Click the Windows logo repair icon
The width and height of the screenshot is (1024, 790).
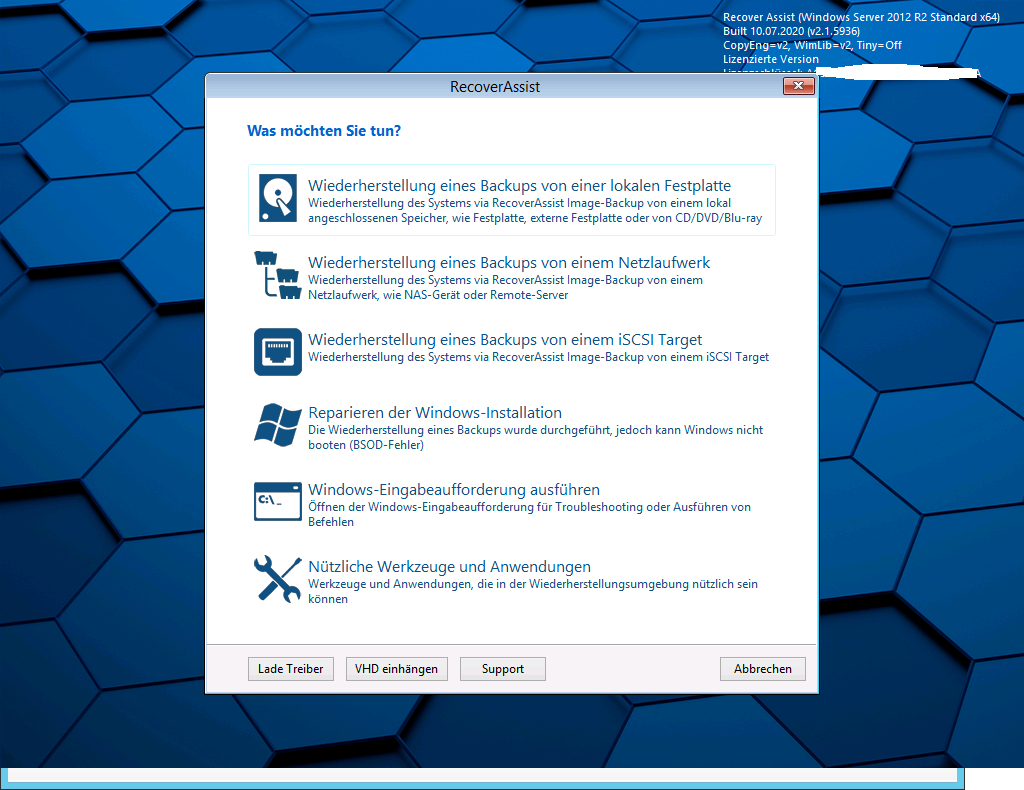coord(278,424)
